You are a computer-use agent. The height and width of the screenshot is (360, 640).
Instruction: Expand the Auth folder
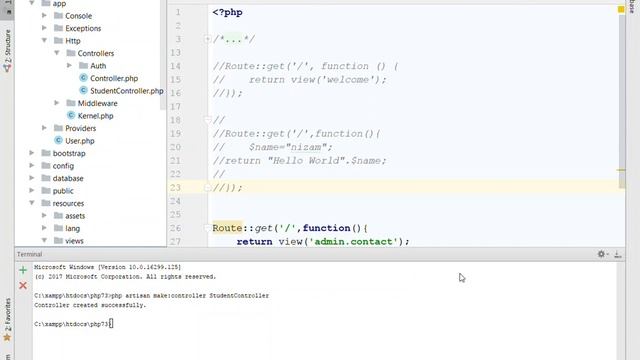point(69,65)
